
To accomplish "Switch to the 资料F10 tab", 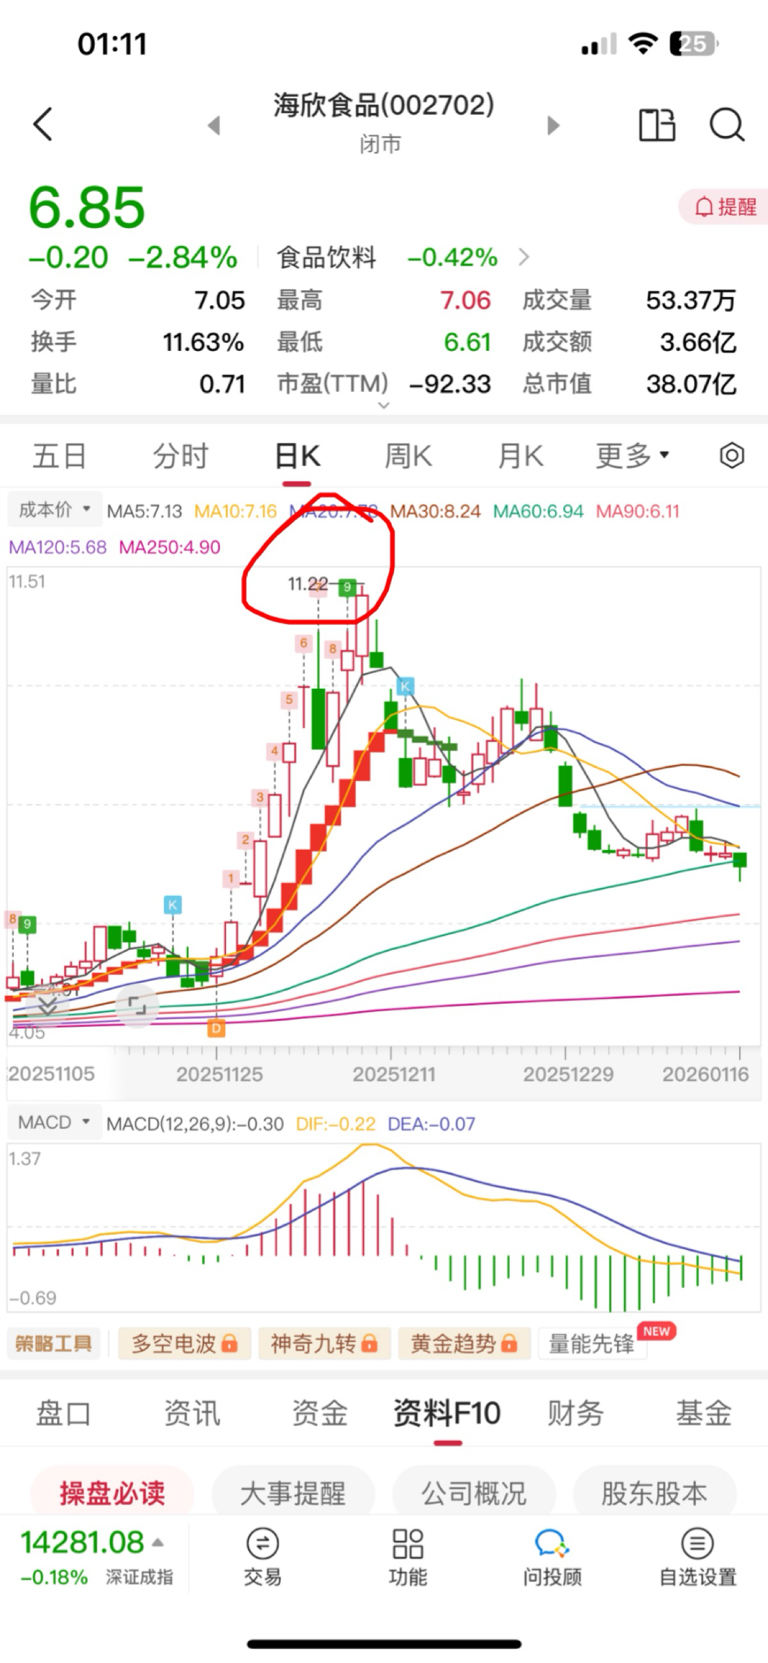I will [447, 1413].
